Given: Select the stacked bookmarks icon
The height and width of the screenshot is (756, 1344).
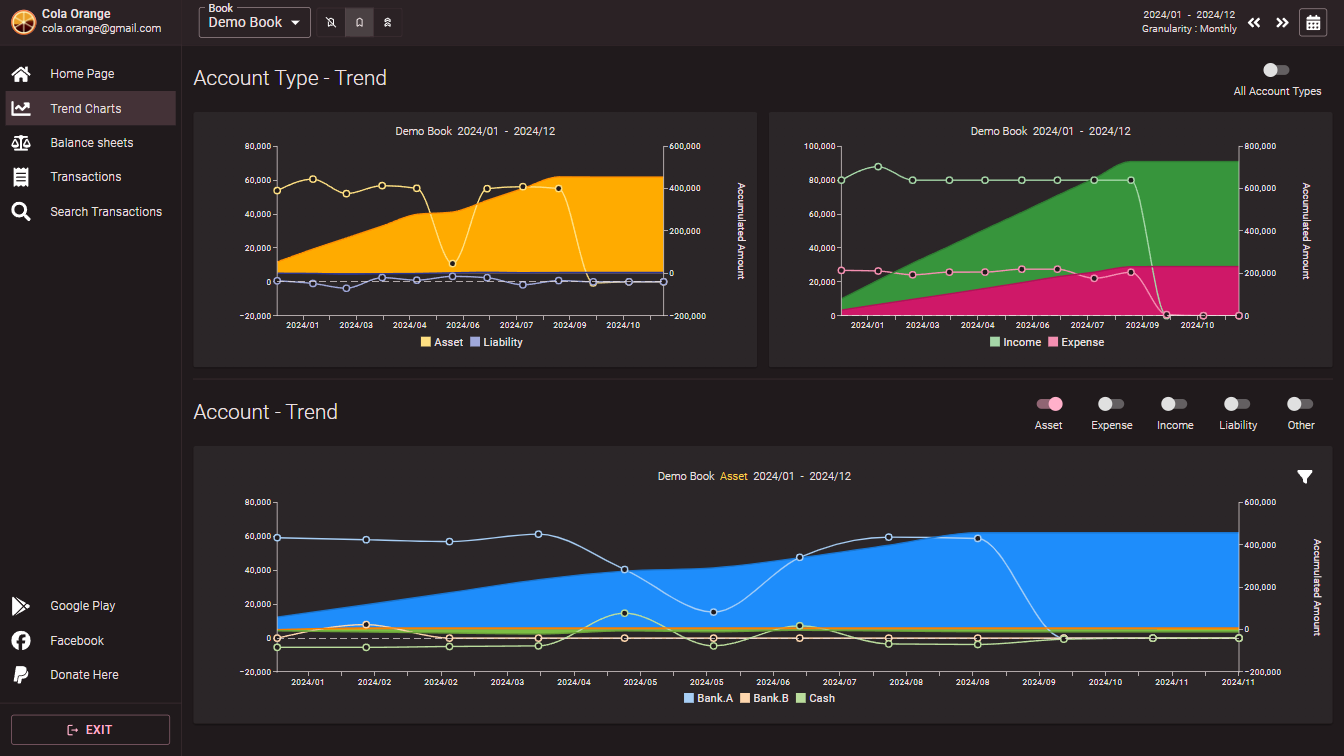Looking at the screenshot, I should [387, 22].
